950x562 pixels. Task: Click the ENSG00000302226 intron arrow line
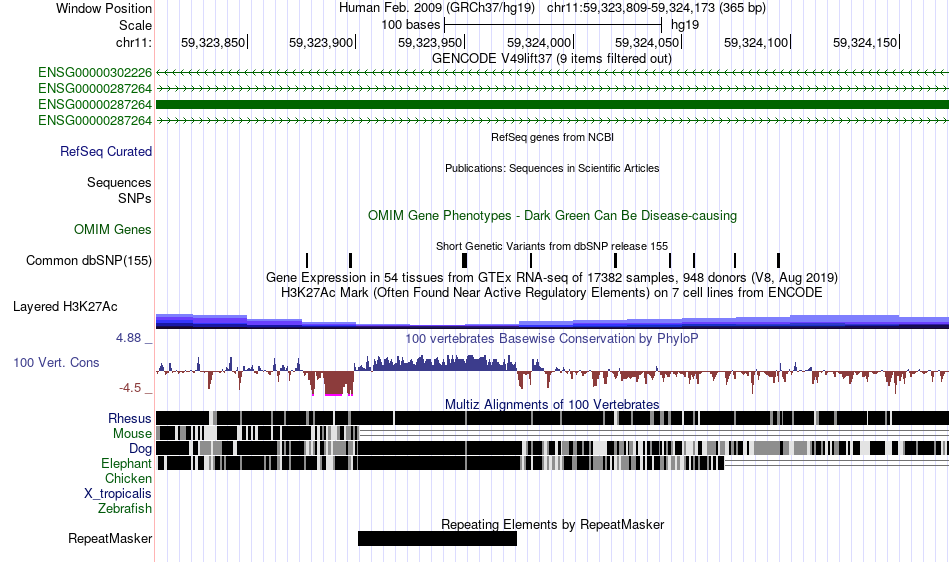[552, 73]
